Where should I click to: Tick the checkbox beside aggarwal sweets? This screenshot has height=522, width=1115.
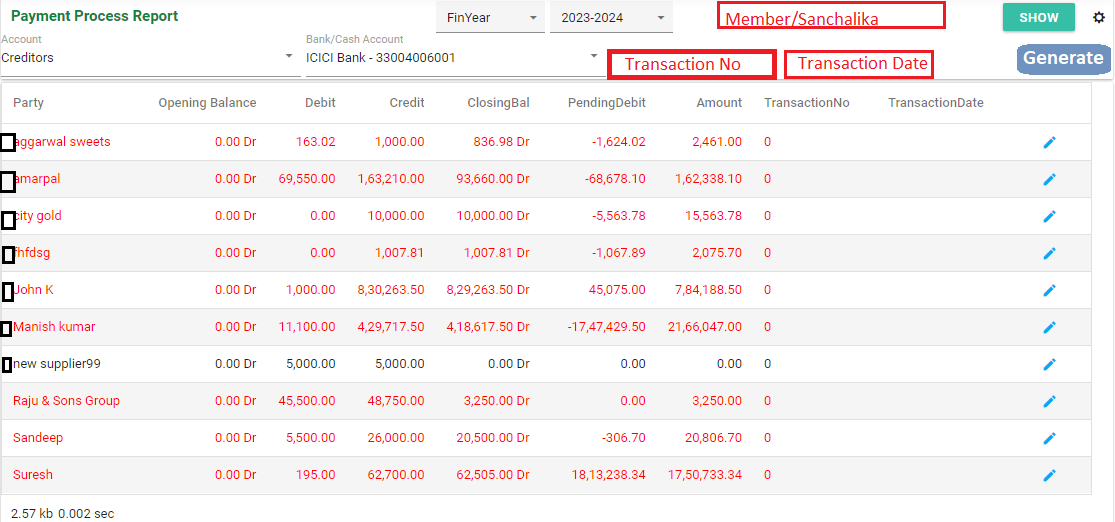click(7, 143)
